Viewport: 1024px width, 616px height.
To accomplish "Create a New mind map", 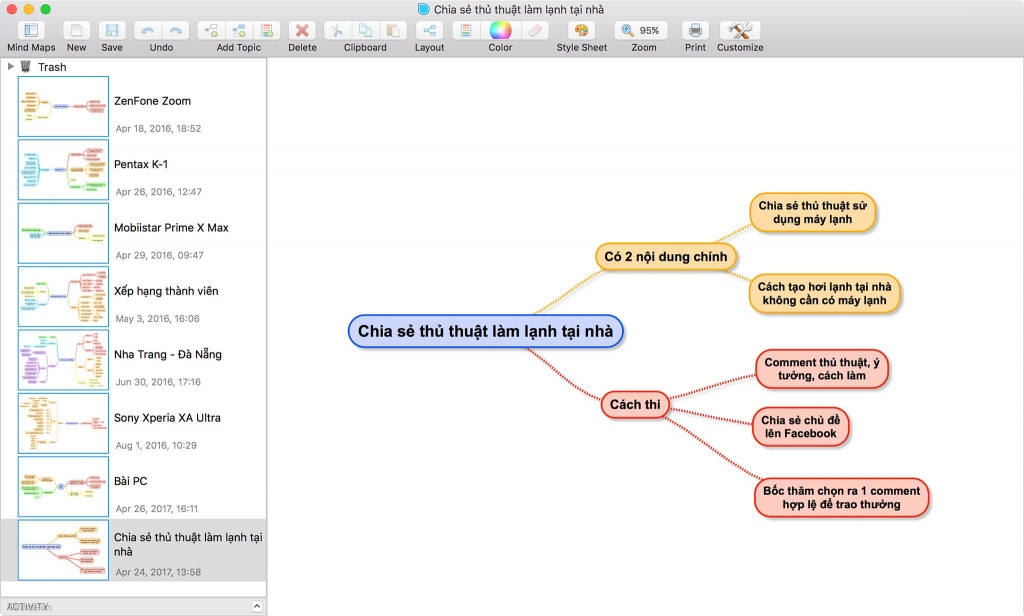I will coord(76,31).
